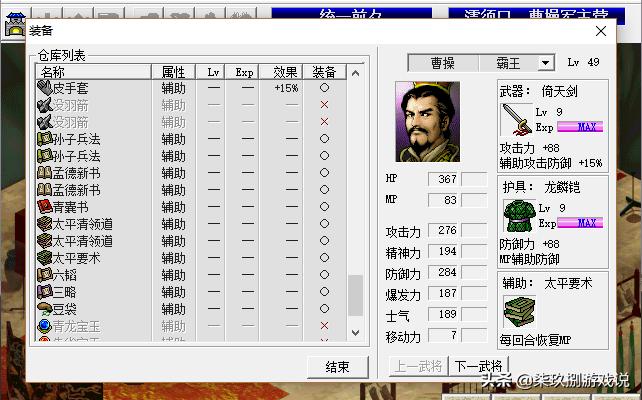Click the 上一武将 button
The height and width of the screenshot is (400, 642).
[x=418, y=366]
